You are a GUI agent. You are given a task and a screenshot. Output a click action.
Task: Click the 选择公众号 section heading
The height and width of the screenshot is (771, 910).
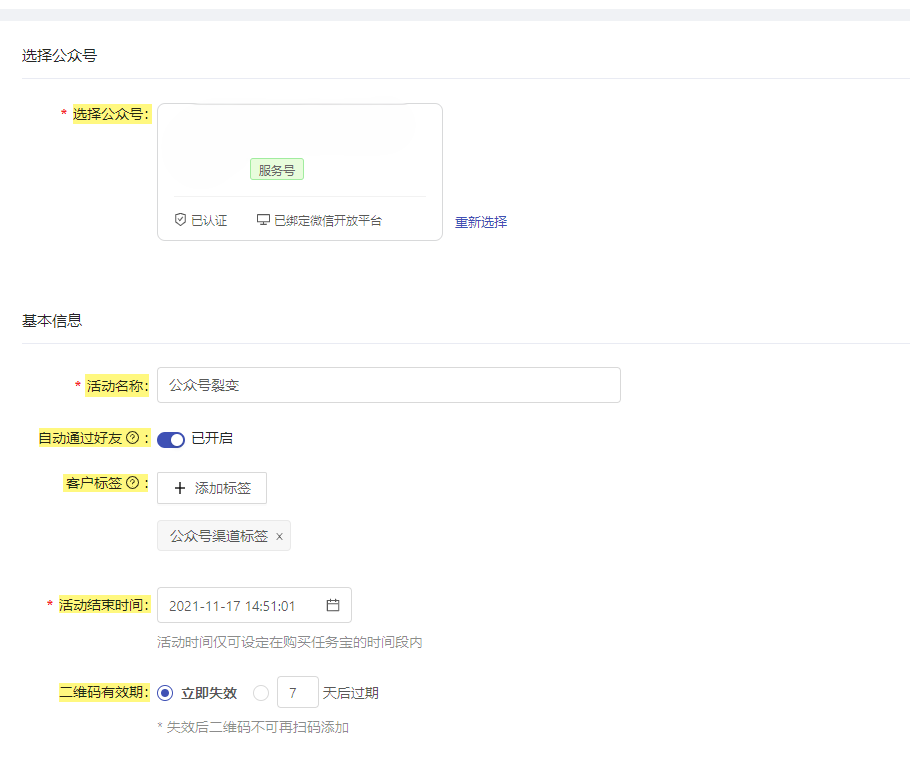[59, 56]
